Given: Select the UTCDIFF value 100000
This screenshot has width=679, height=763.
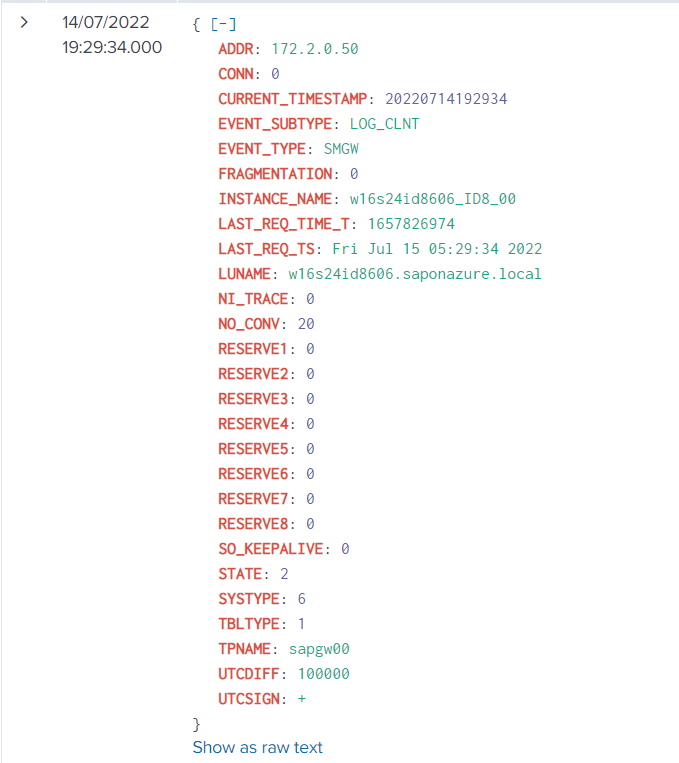Looking at the screenshot, I should pyautogui.click(x=323, y=673).
